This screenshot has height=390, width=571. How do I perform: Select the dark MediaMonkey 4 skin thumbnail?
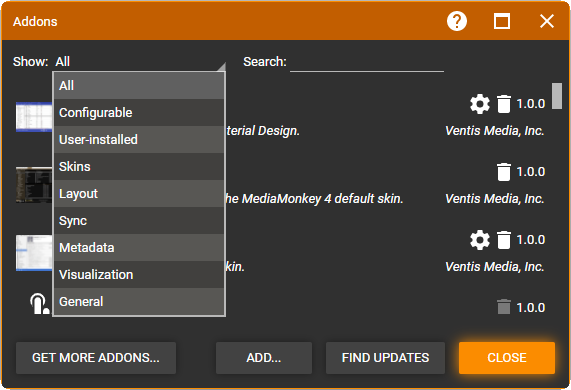pos(34,185)
